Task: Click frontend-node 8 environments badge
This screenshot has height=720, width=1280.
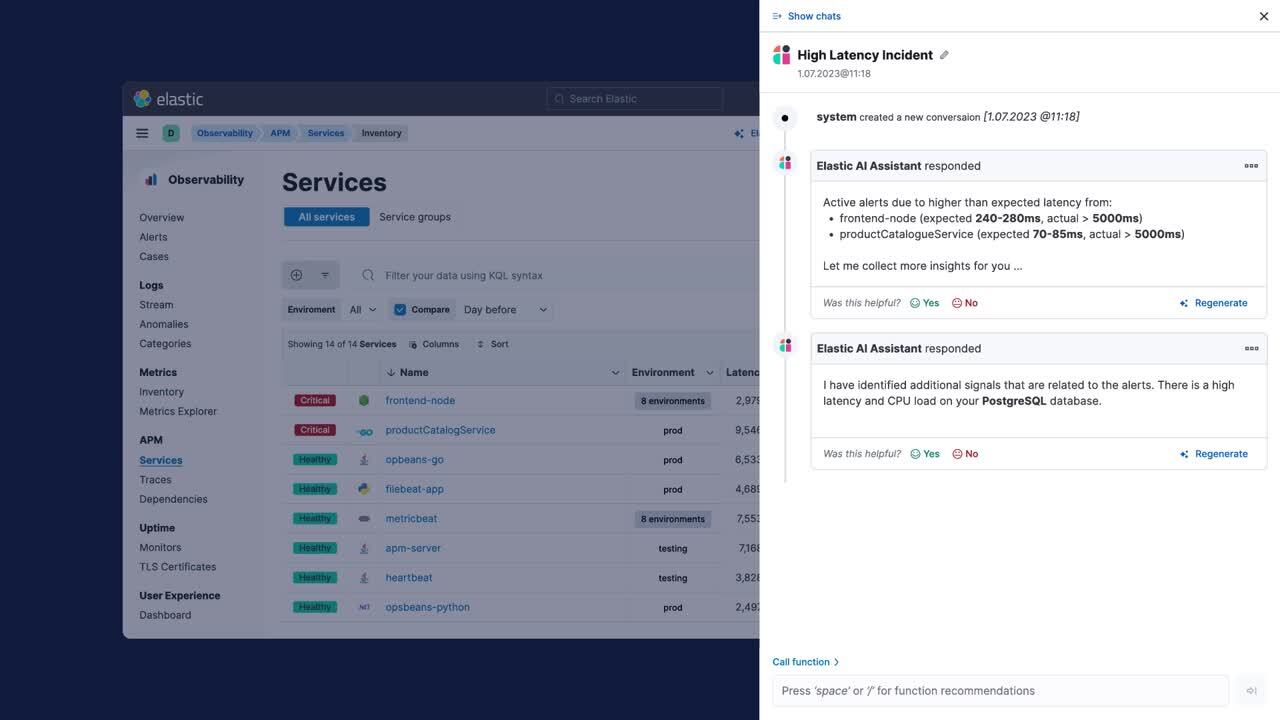Action: (x=673, y=401)
